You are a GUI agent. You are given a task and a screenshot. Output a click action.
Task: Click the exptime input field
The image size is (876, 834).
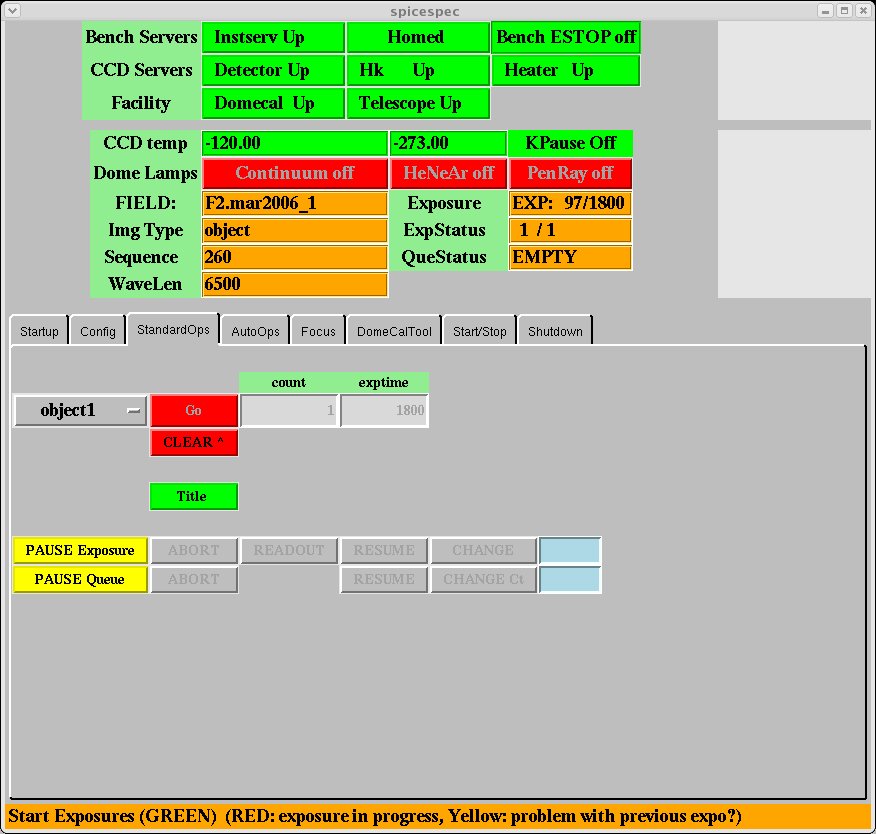coord(384,410)
